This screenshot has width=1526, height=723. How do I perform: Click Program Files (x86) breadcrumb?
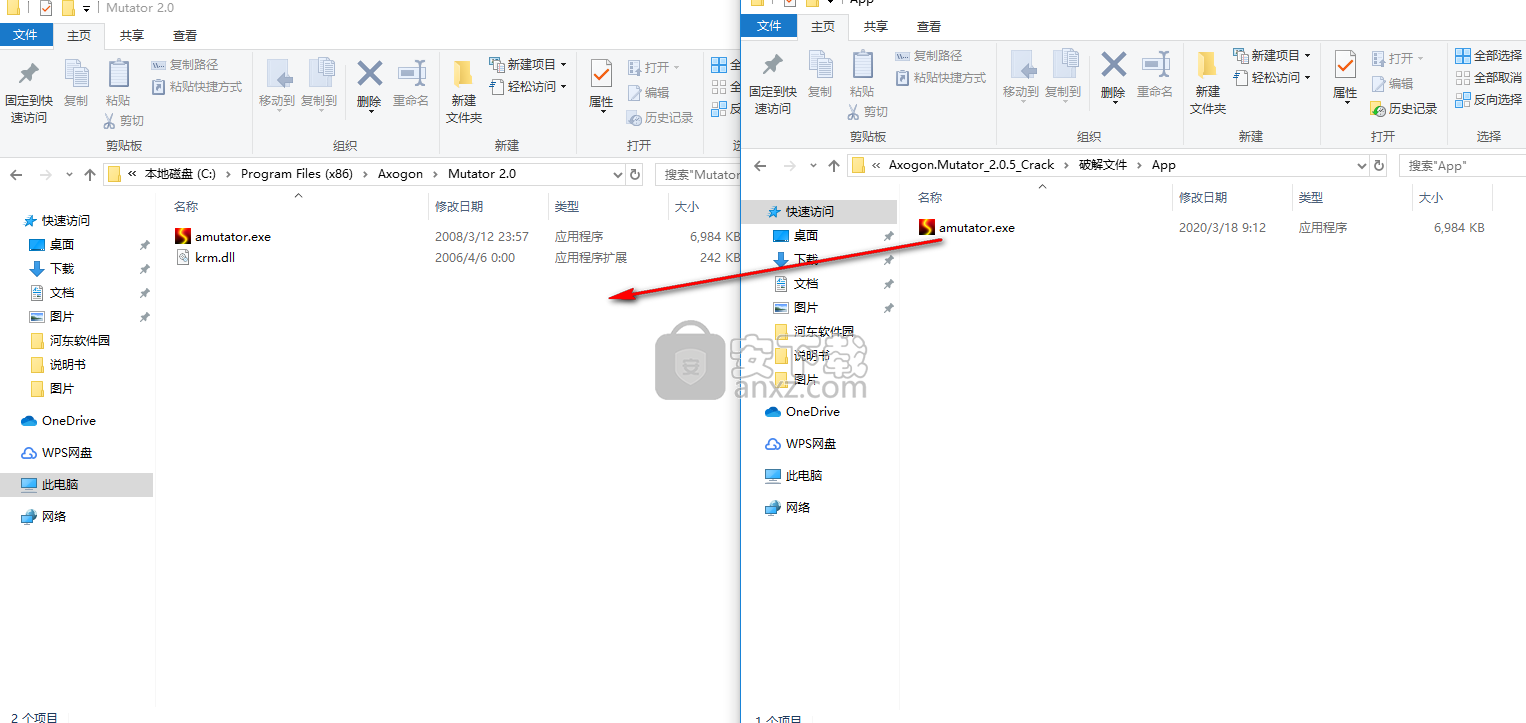click(296, 174)
